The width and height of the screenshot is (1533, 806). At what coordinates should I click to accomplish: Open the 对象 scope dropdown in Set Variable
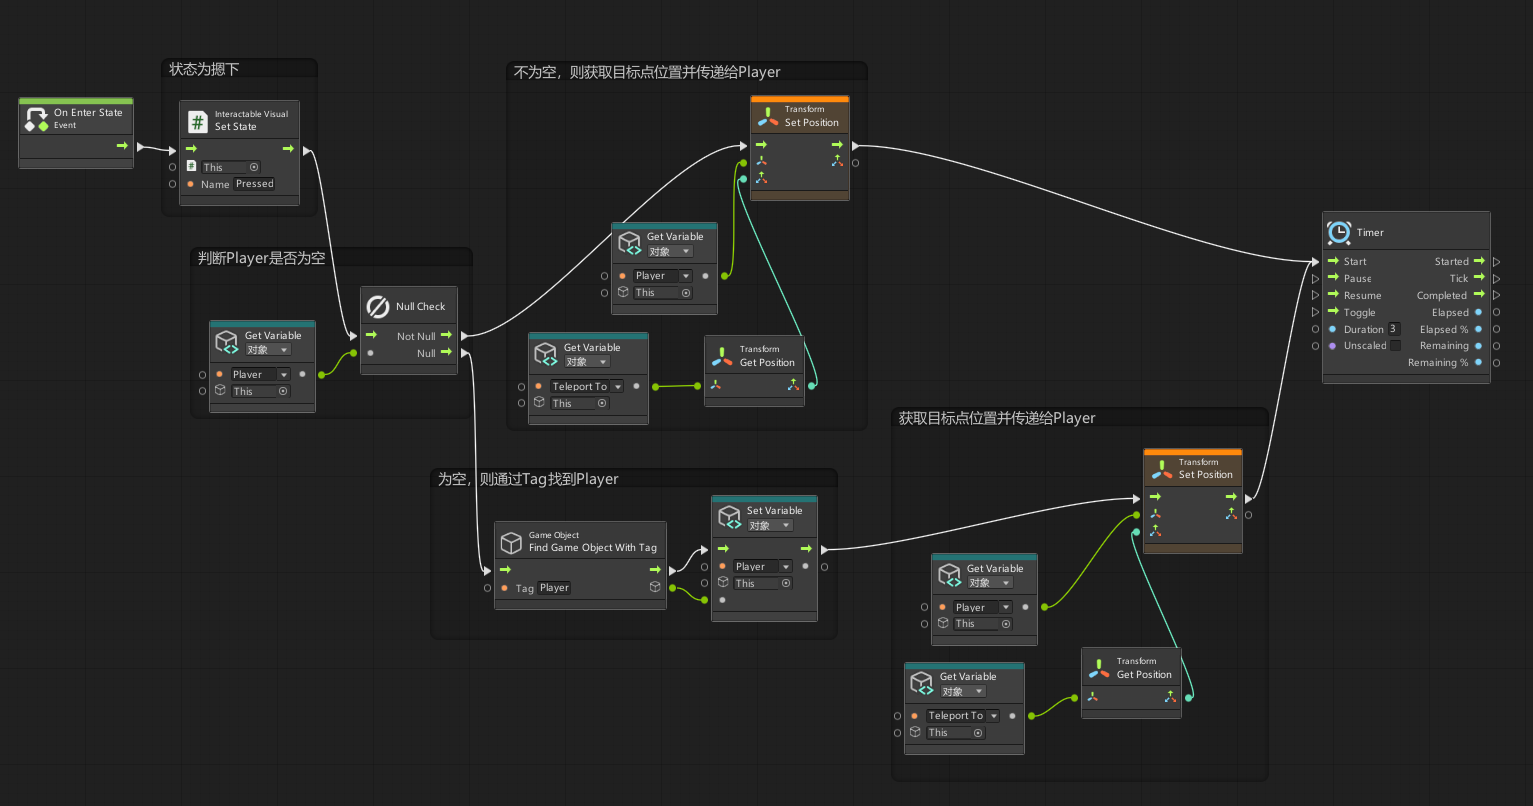tap(770, 526)
